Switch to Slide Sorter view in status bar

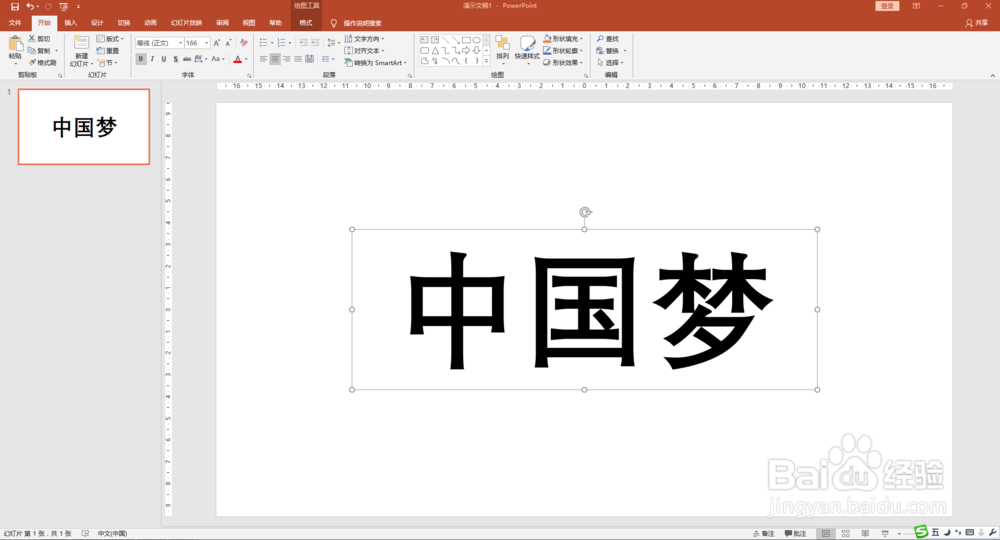point(846,533)
